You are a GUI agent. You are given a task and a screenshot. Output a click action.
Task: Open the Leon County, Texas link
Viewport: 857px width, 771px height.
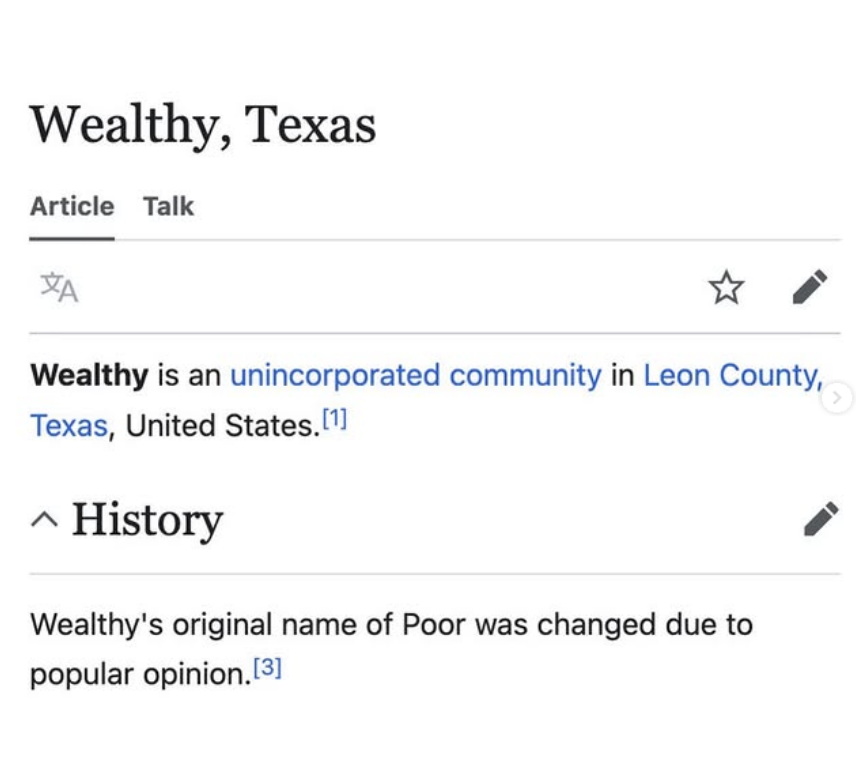(x=732, y=375)
